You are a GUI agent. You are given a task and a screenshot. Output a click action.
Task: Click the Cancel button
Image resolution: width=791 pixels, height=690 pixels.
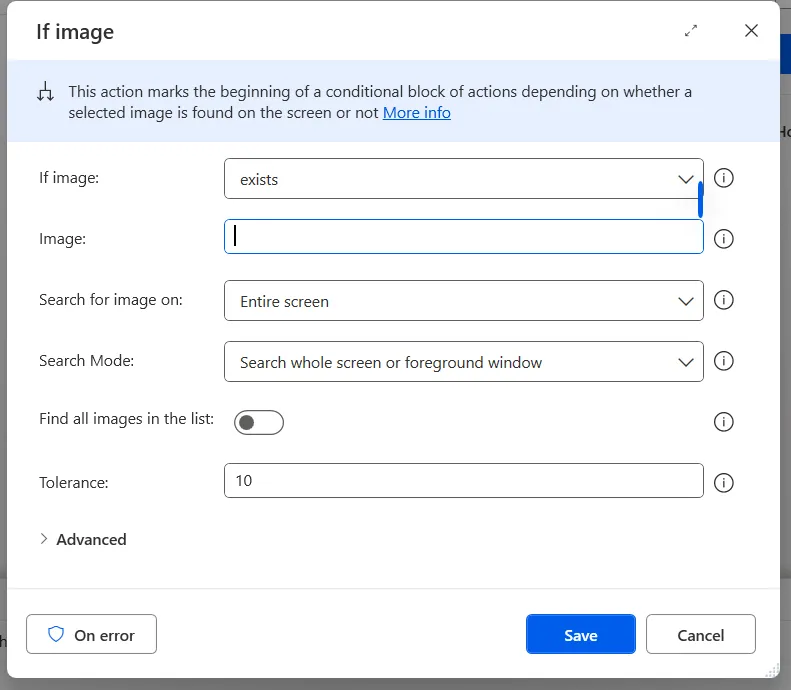coord(700,635)
